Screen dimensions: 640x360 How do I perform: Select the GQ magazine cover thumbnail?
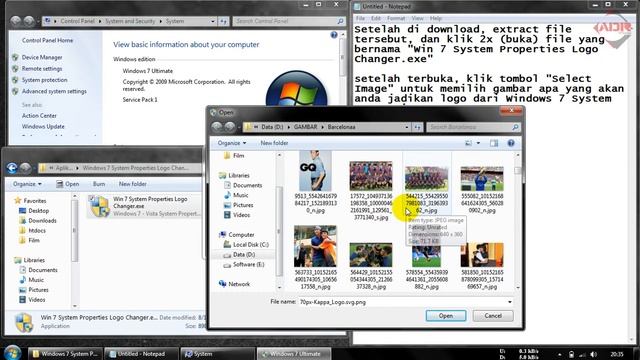pyautogui.click(x=315, y=171)
